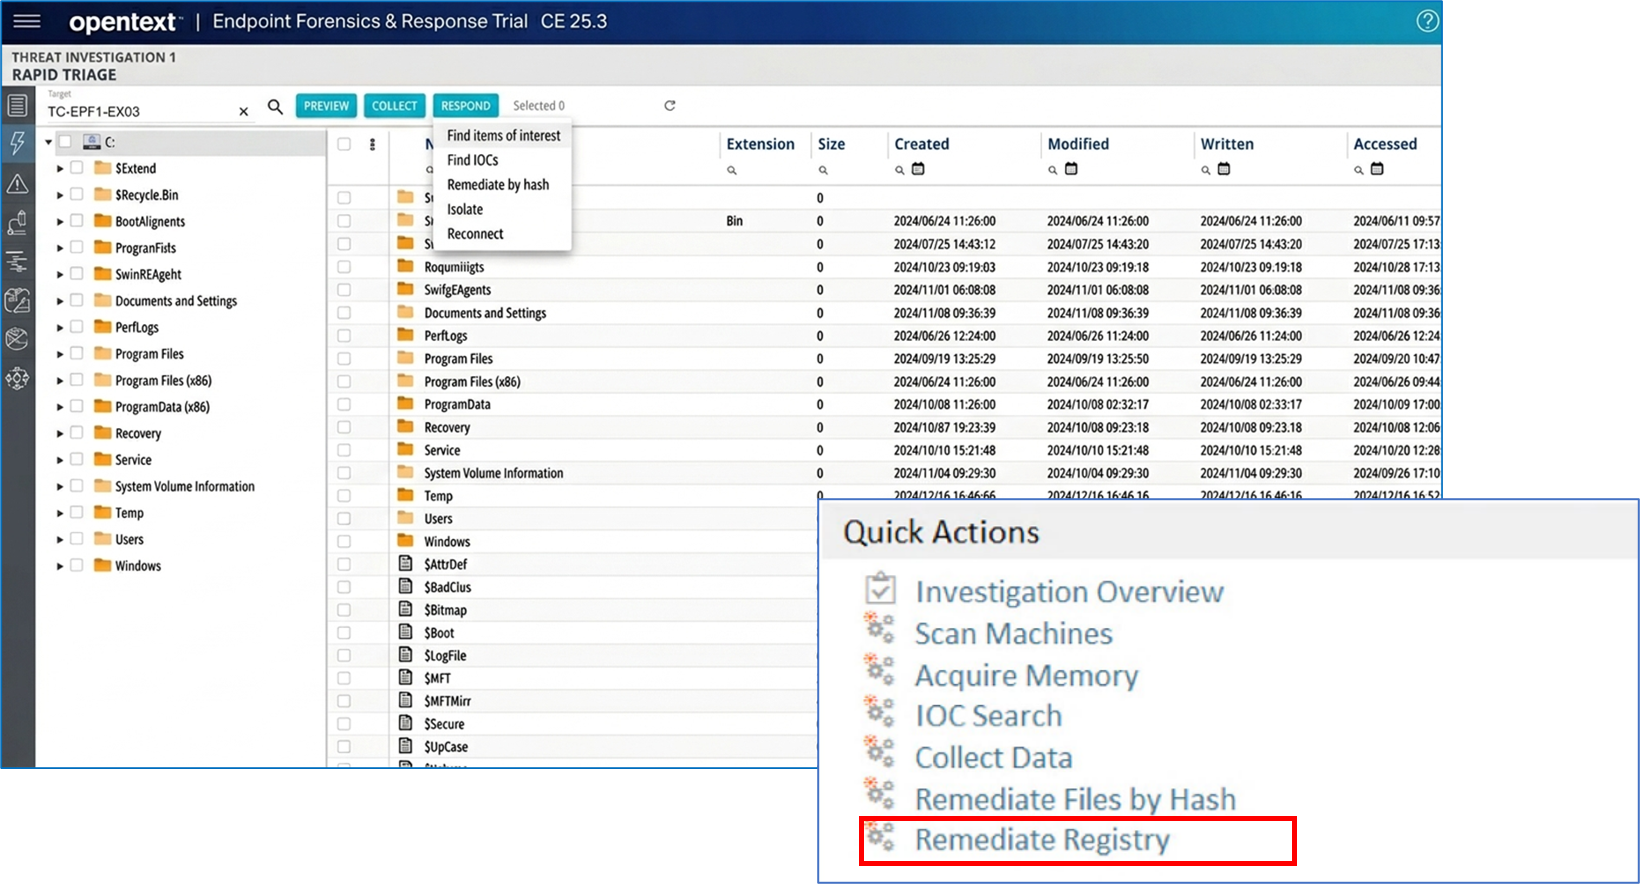Image resolution: width=1640 pixels, height=884 pixels.
Task: Open the Remediate Registry quick action
Action: click(1042, 840)
